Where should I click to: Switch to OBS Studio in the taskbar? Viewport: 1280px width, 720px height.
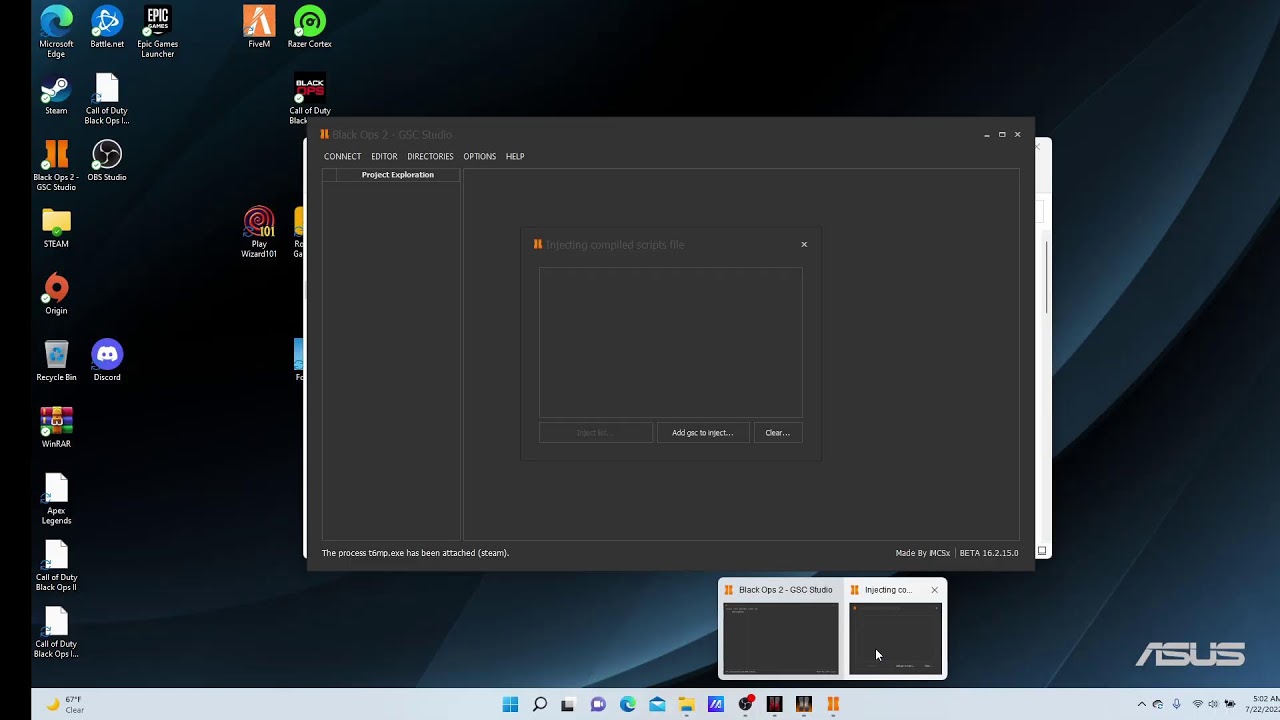pos(745,704)
